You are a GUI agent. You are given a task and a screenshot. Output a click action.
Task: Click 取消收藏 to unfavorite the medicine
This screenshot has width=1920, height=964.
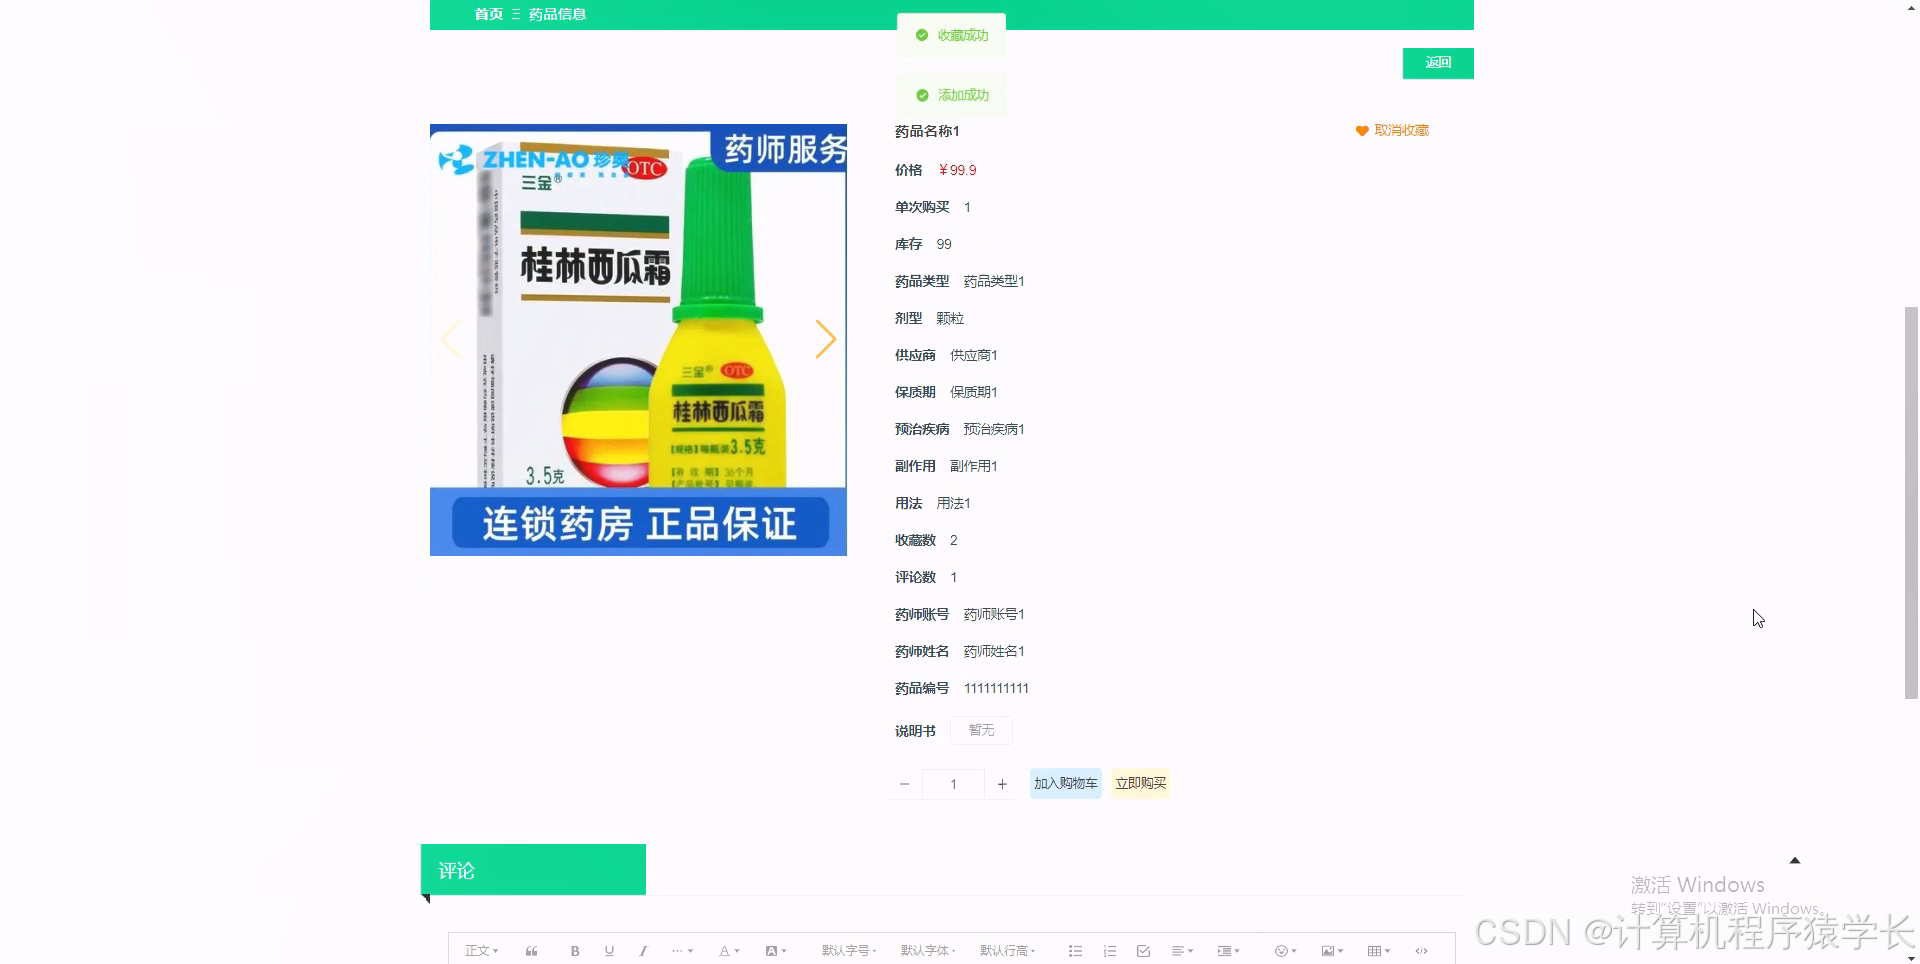pyautogui.click(x=1392, y=130)
